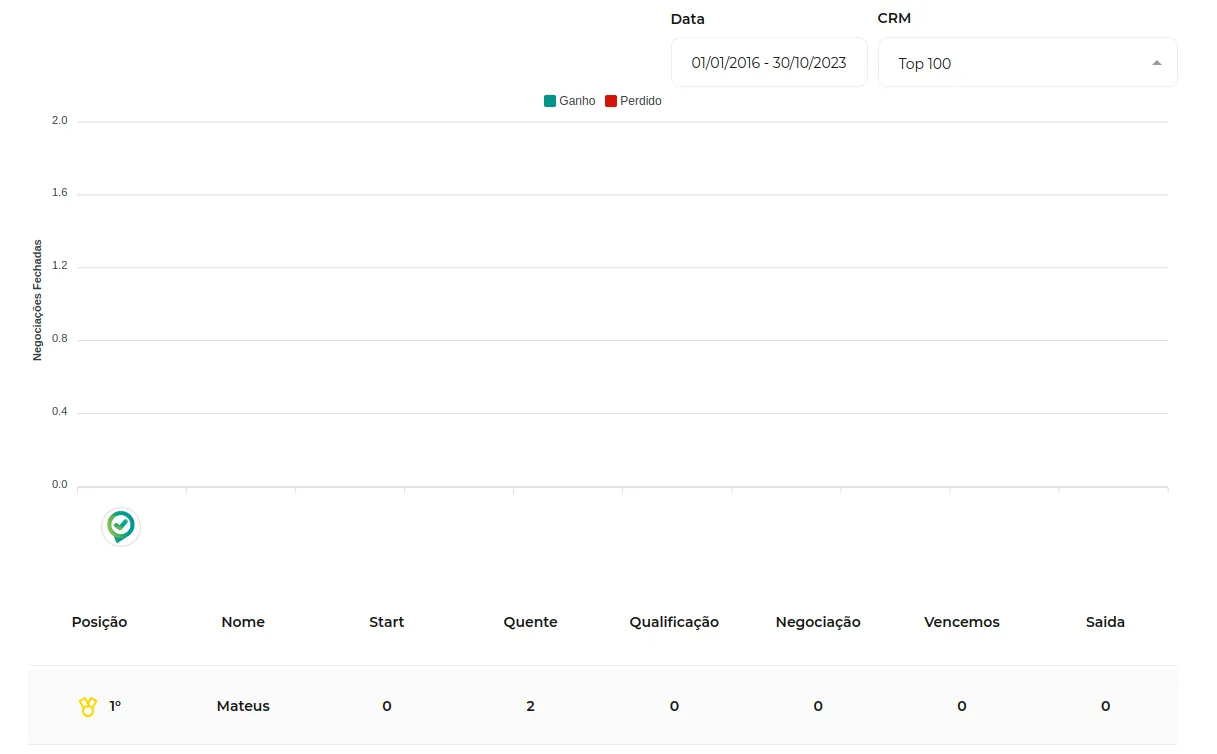Click the Quente value 2 for Mateus

[x=531, y=706]
